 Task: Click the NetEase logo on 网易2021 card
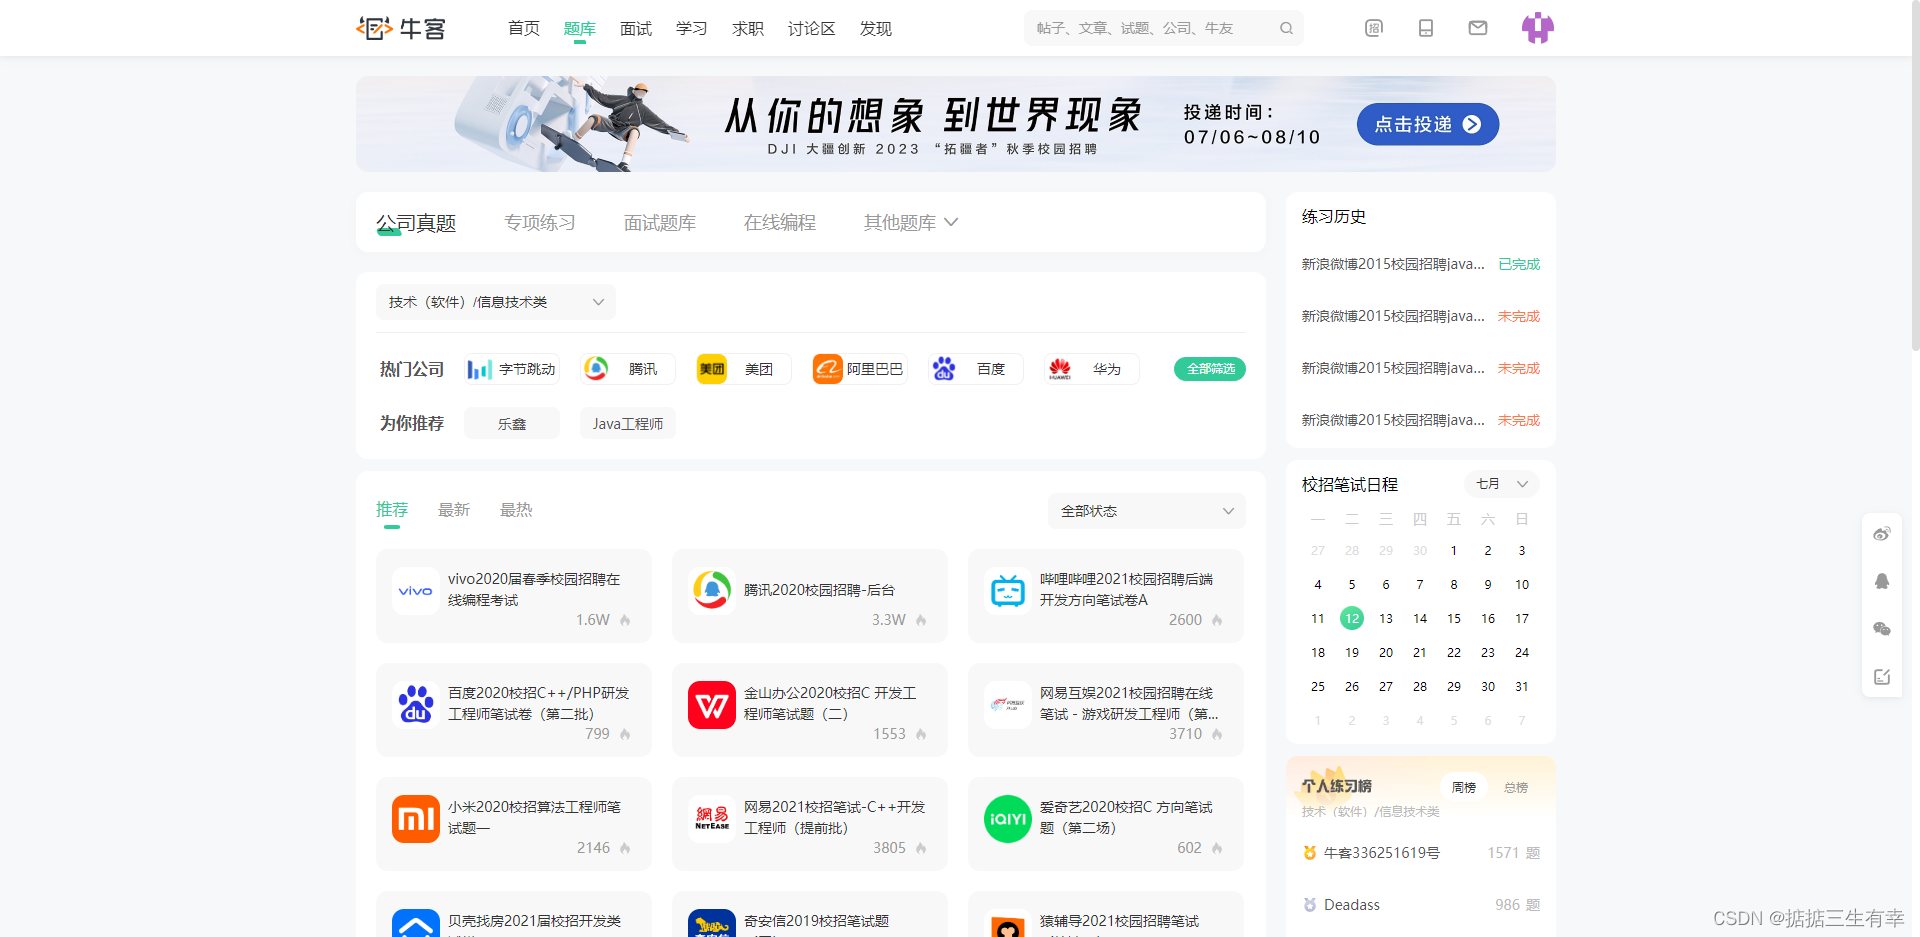pyautogui.click(x=712, y=819)
